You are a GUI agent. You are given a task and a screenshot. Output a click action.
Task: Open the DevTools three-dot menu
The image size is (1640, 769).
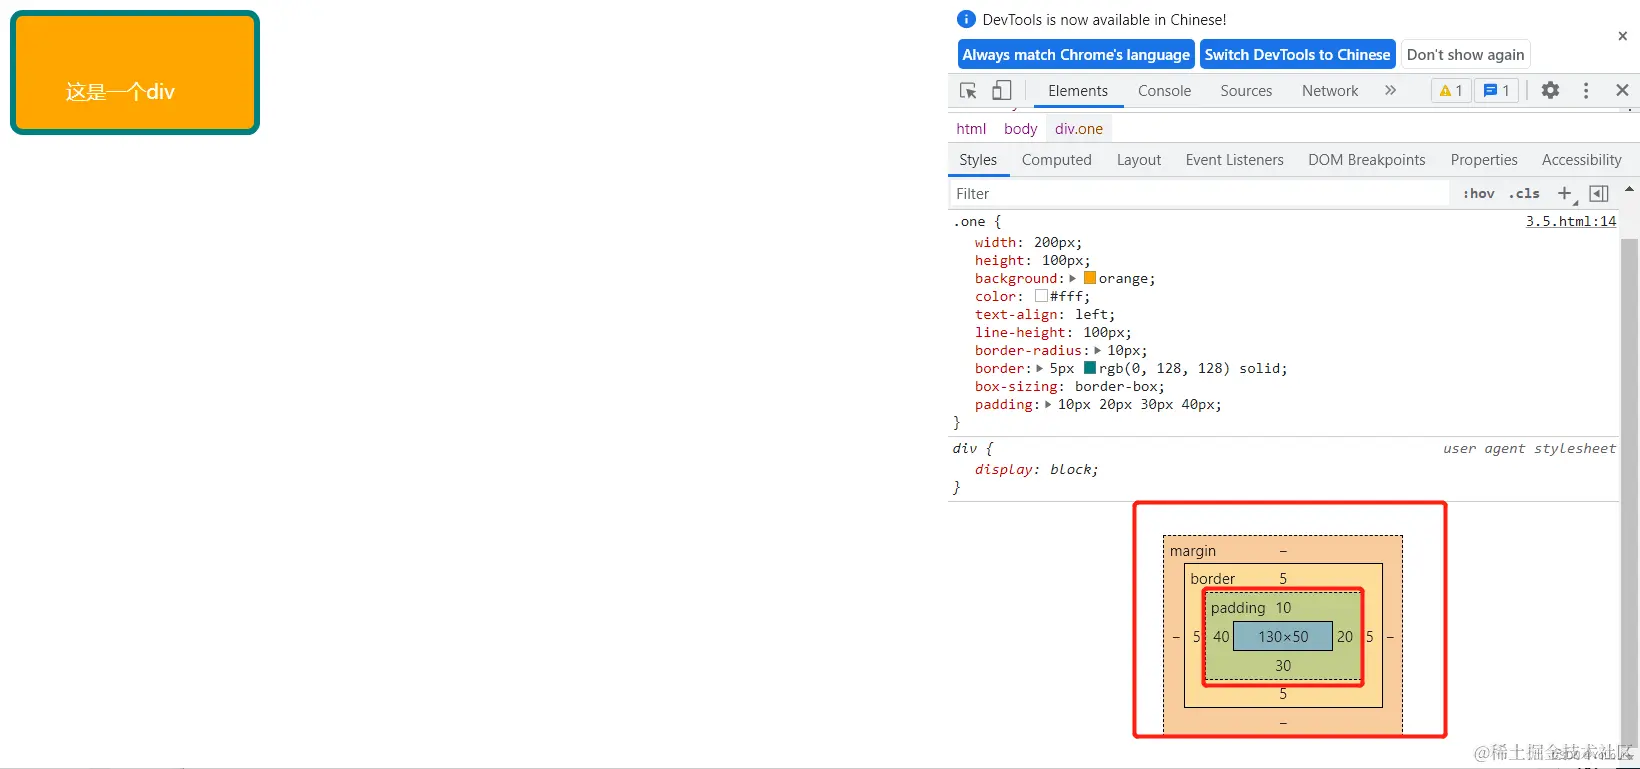click(1586, 91)
